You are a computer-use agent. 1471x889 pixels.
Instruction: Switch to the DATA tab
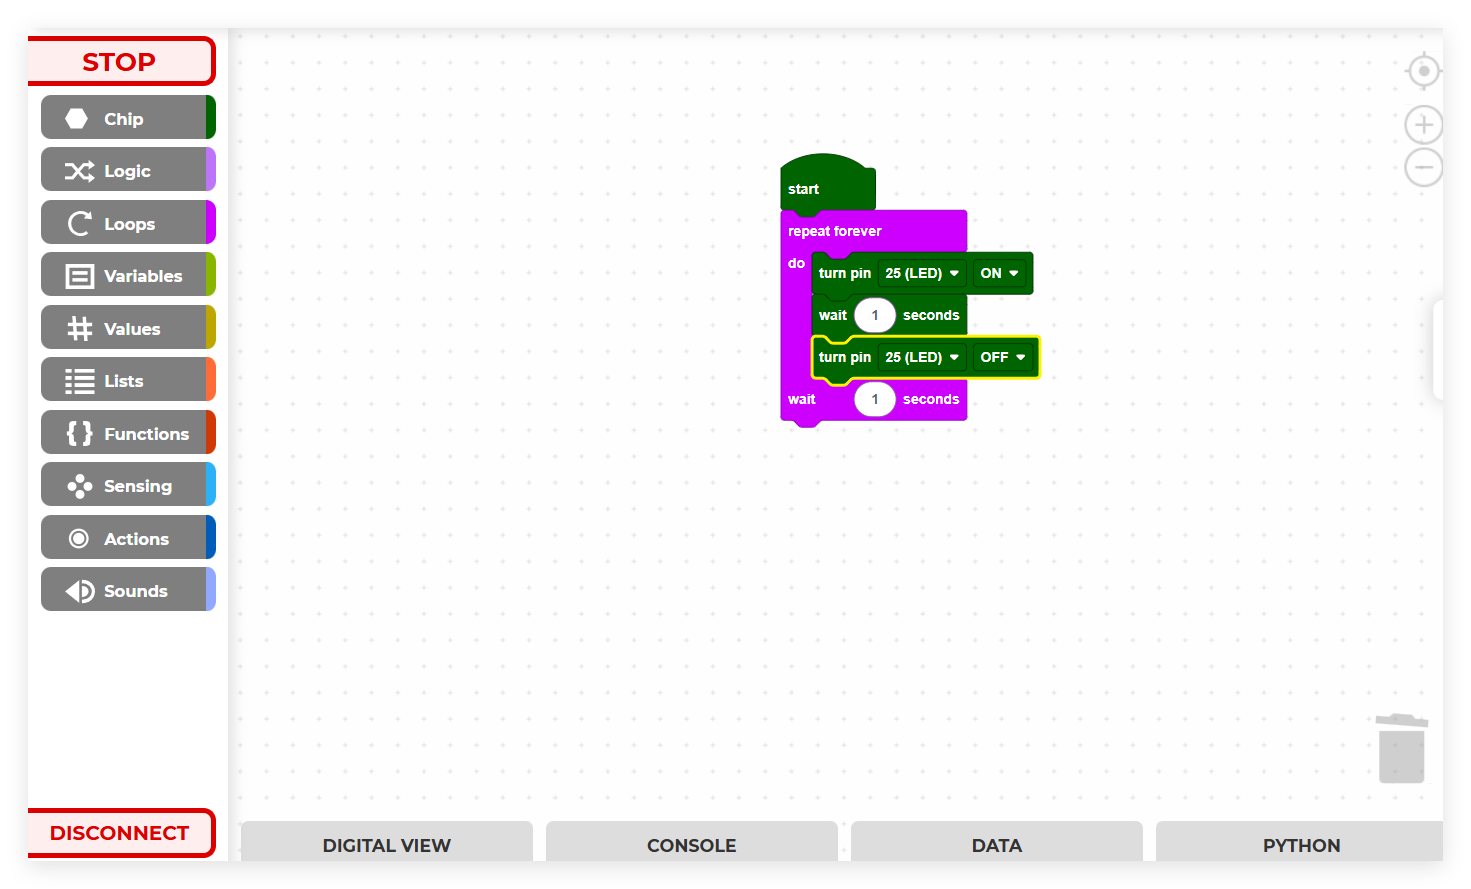[997, 843]
